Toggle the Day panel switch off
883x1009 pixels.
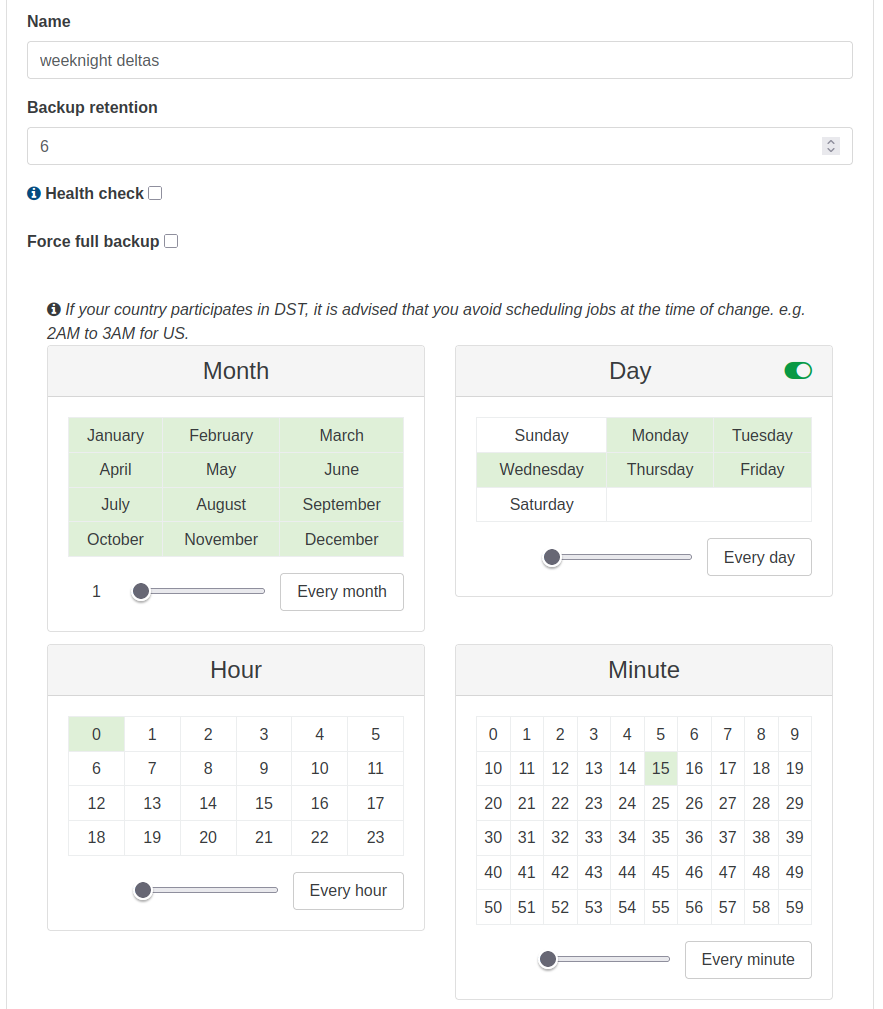pos(798,371)
